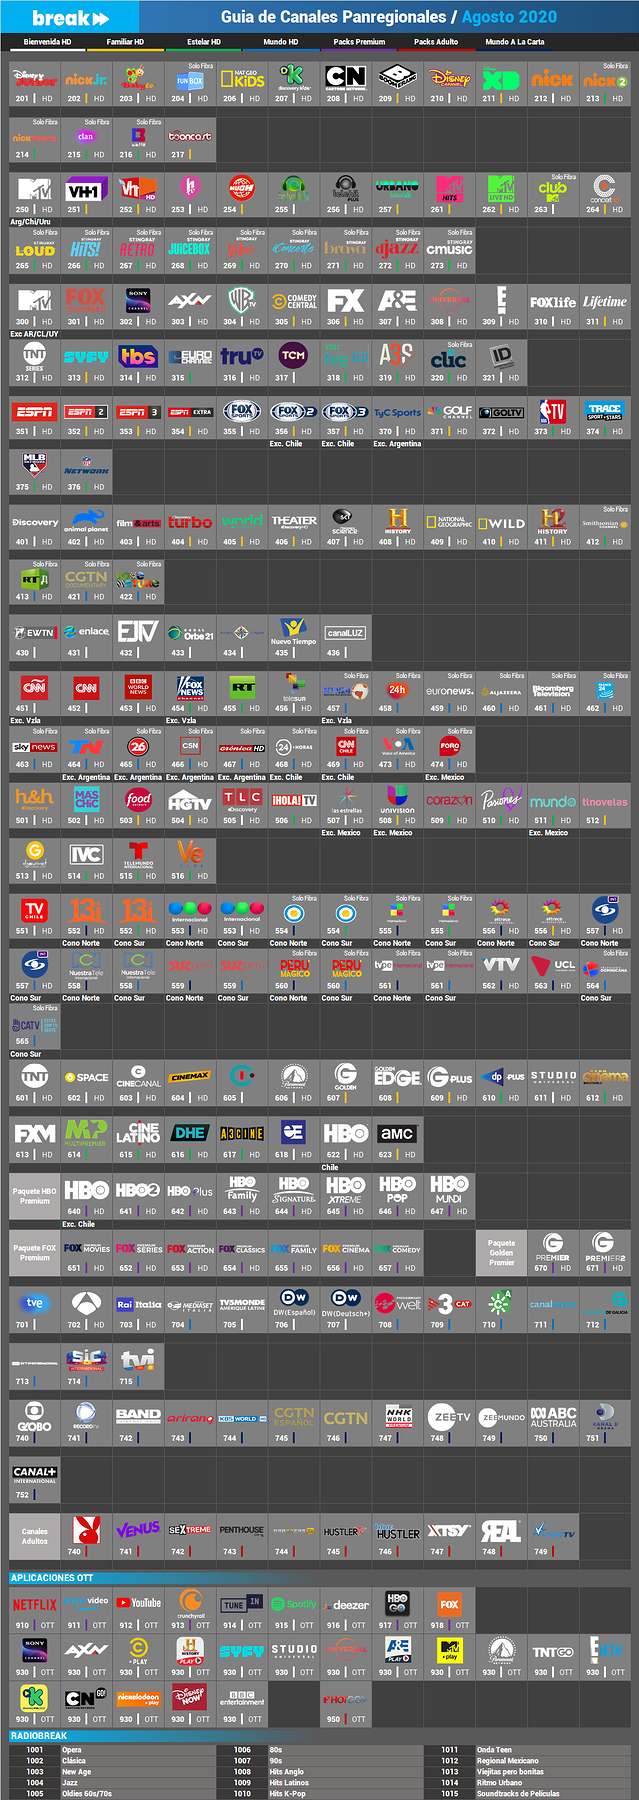Image resolution: width=639 pixels, height=1800 pixels.
Task: Click the NHK World logo, channel 747
Action: coord(398,1416)
